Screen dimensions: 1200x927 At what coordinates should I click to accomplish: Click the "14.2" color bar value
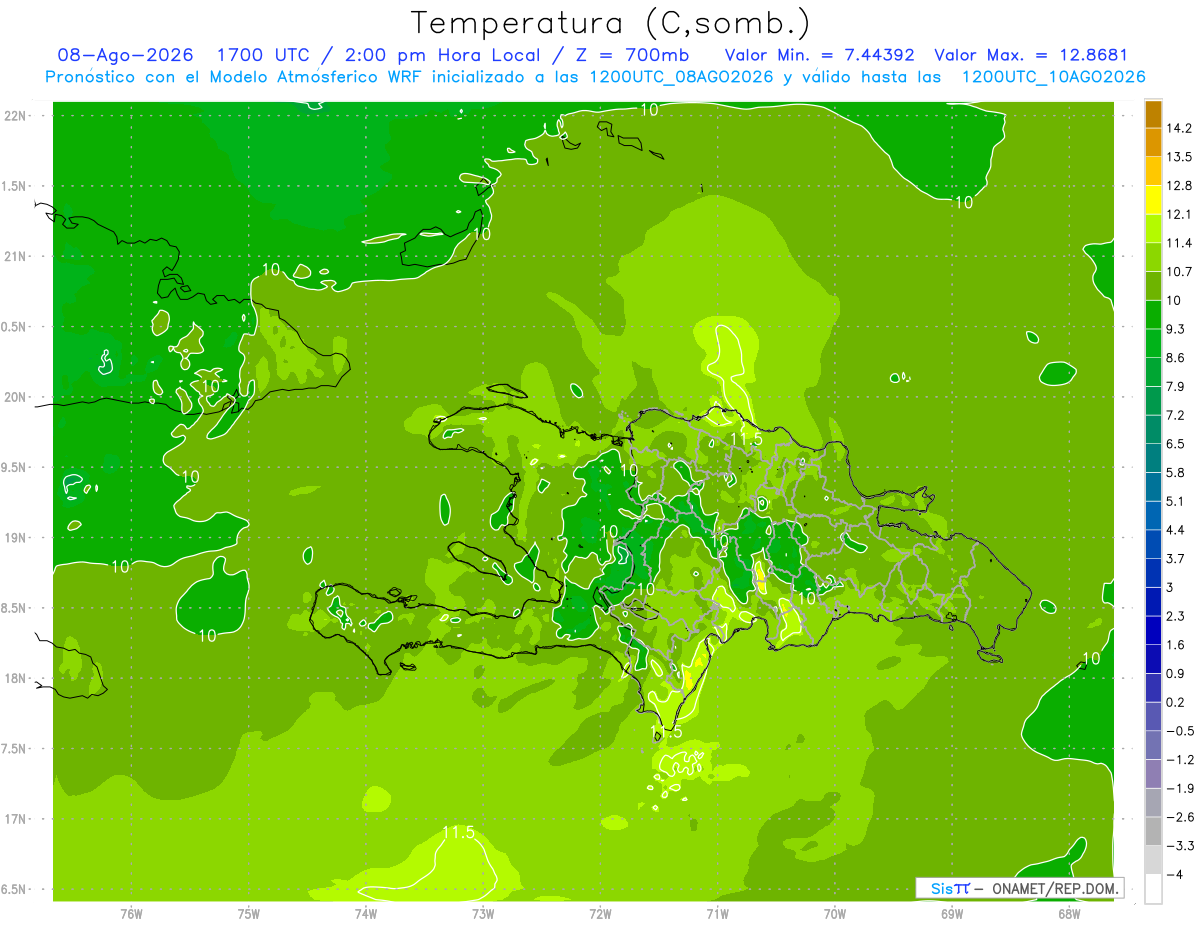click(1179, 128)
